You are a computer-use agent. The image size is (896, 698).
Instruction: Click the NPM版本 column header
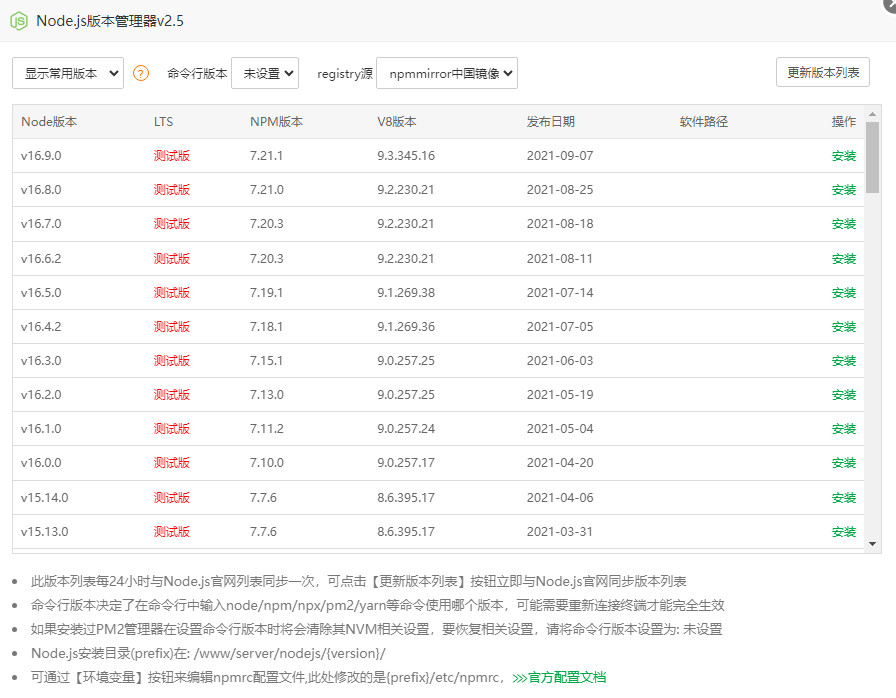pos(277,122)
